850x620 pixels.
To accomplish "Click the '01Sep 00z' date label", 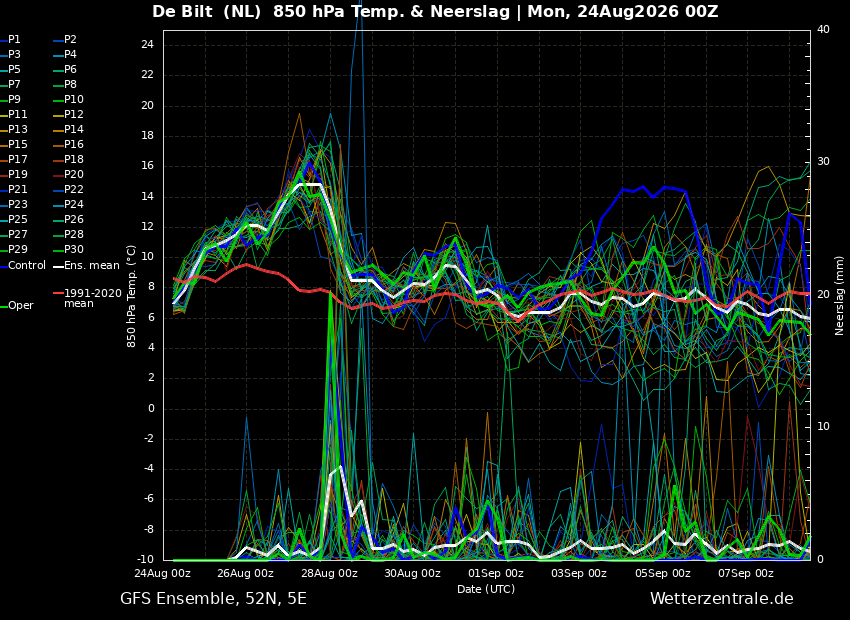I will coord(496,573).
